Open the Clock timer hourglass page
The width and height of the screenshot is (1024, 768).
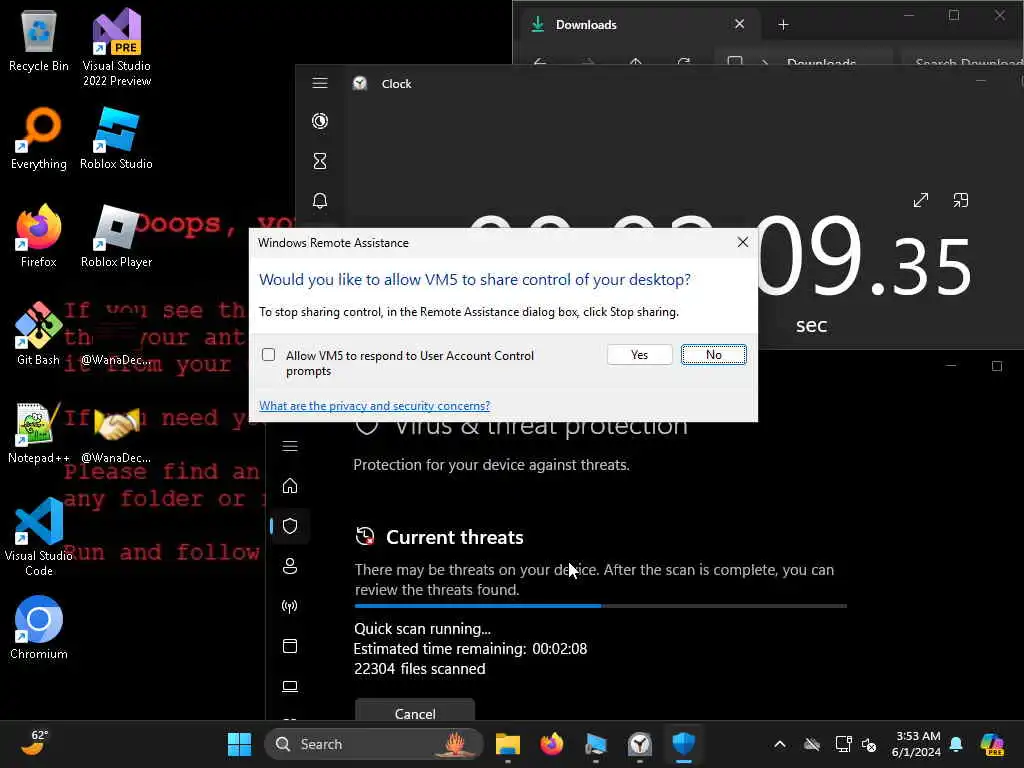[x=320, y=161]
